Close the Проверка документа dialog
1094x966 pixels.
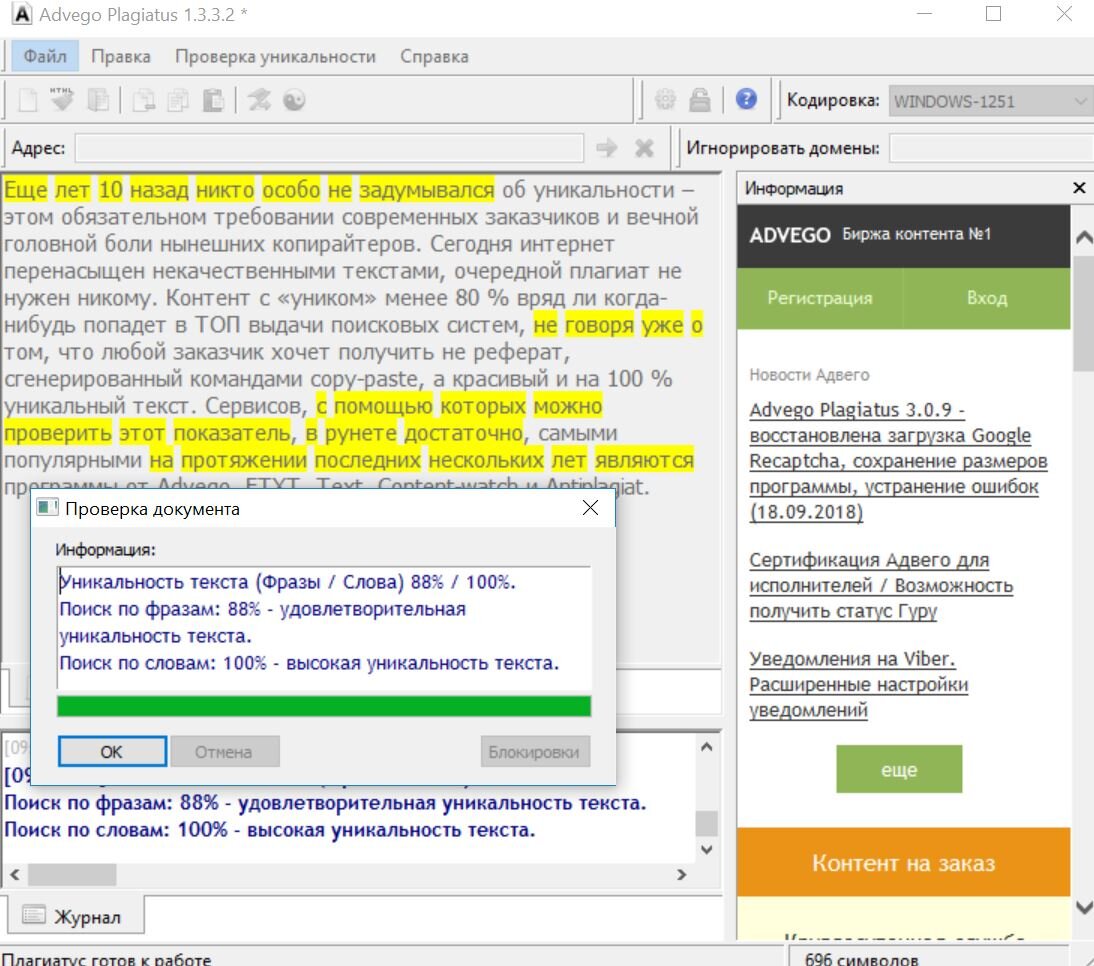point(590,508)
